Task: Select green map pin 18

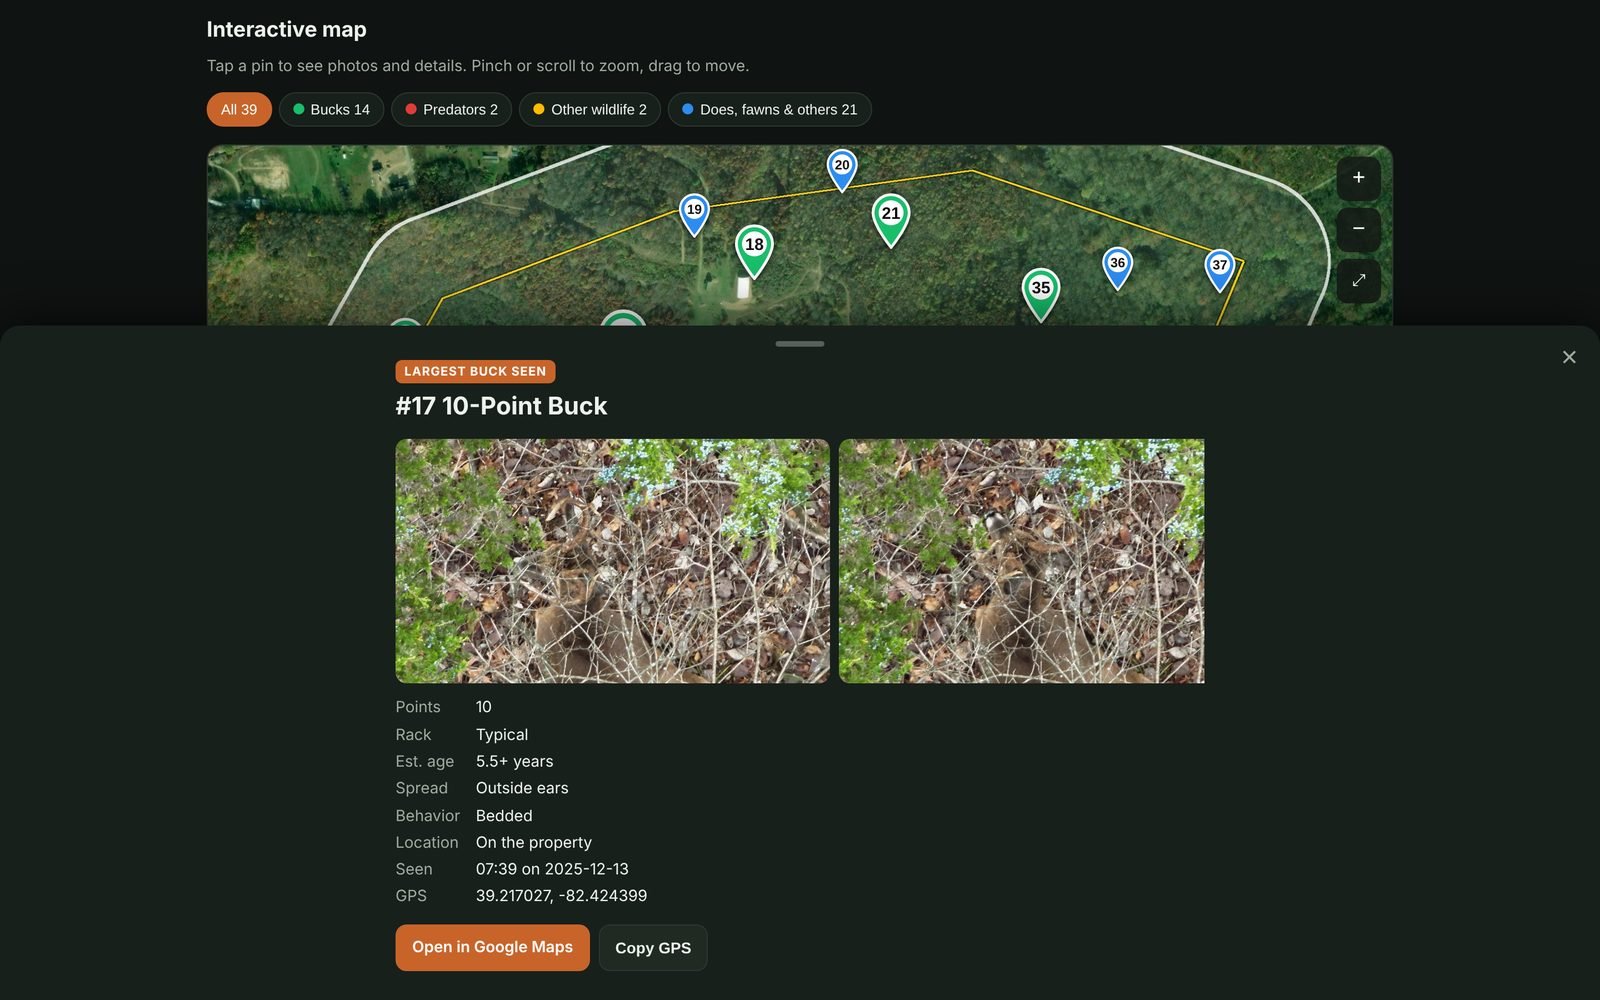Action: coord(754,251)
